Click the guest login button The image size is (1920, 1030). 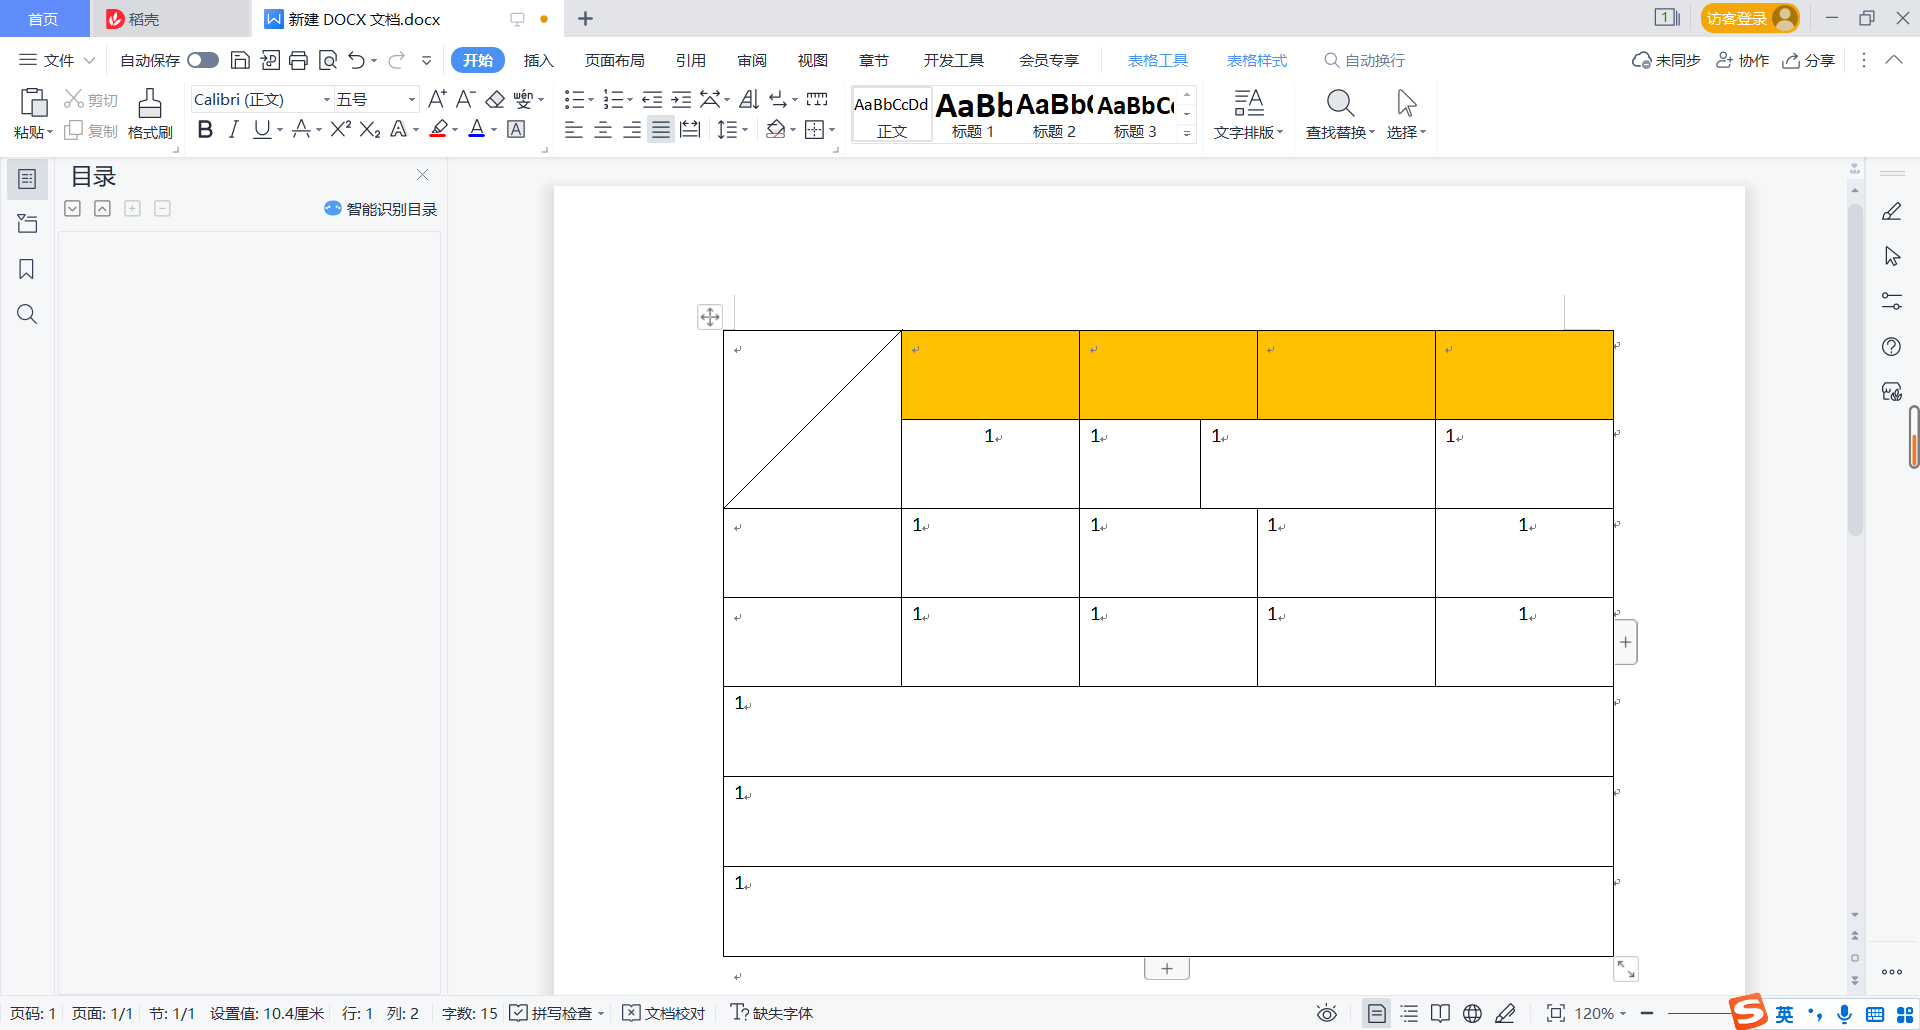tap(1749, 18)
